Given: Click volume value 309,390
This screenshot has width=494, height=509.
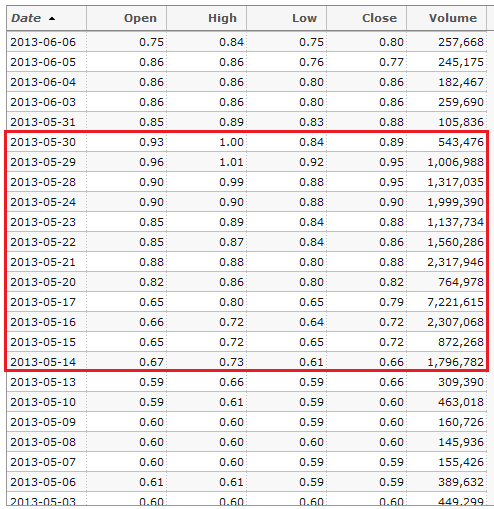Looking at the screenshot, I should click(x=461, y=382).
